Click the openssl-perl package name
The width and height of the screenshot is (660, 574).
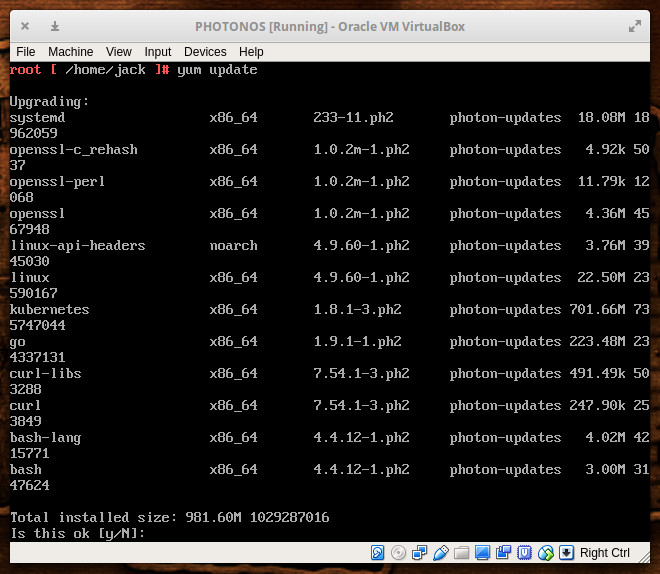57,182
